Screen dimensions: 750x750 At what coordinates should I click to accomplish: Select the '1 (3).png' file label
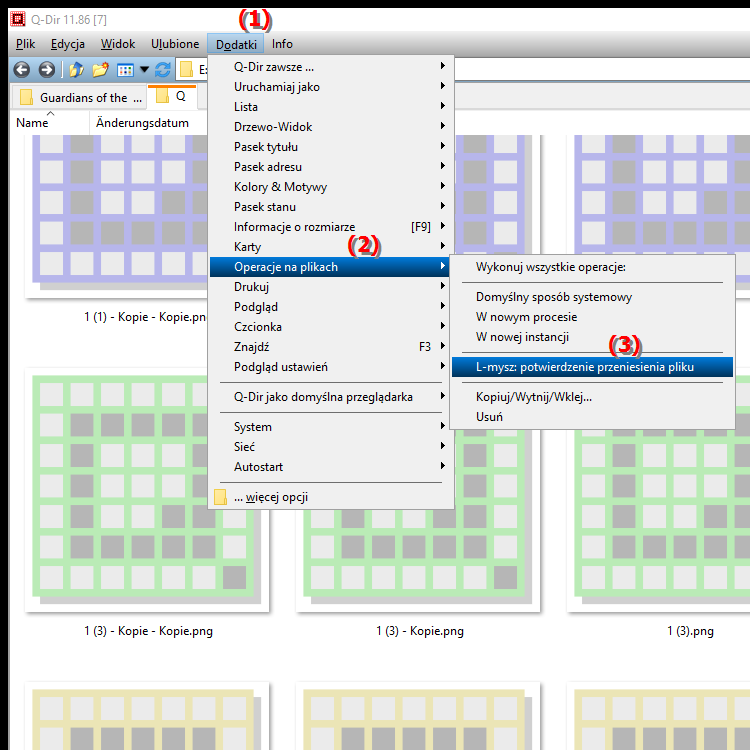[x=690, y=631]
